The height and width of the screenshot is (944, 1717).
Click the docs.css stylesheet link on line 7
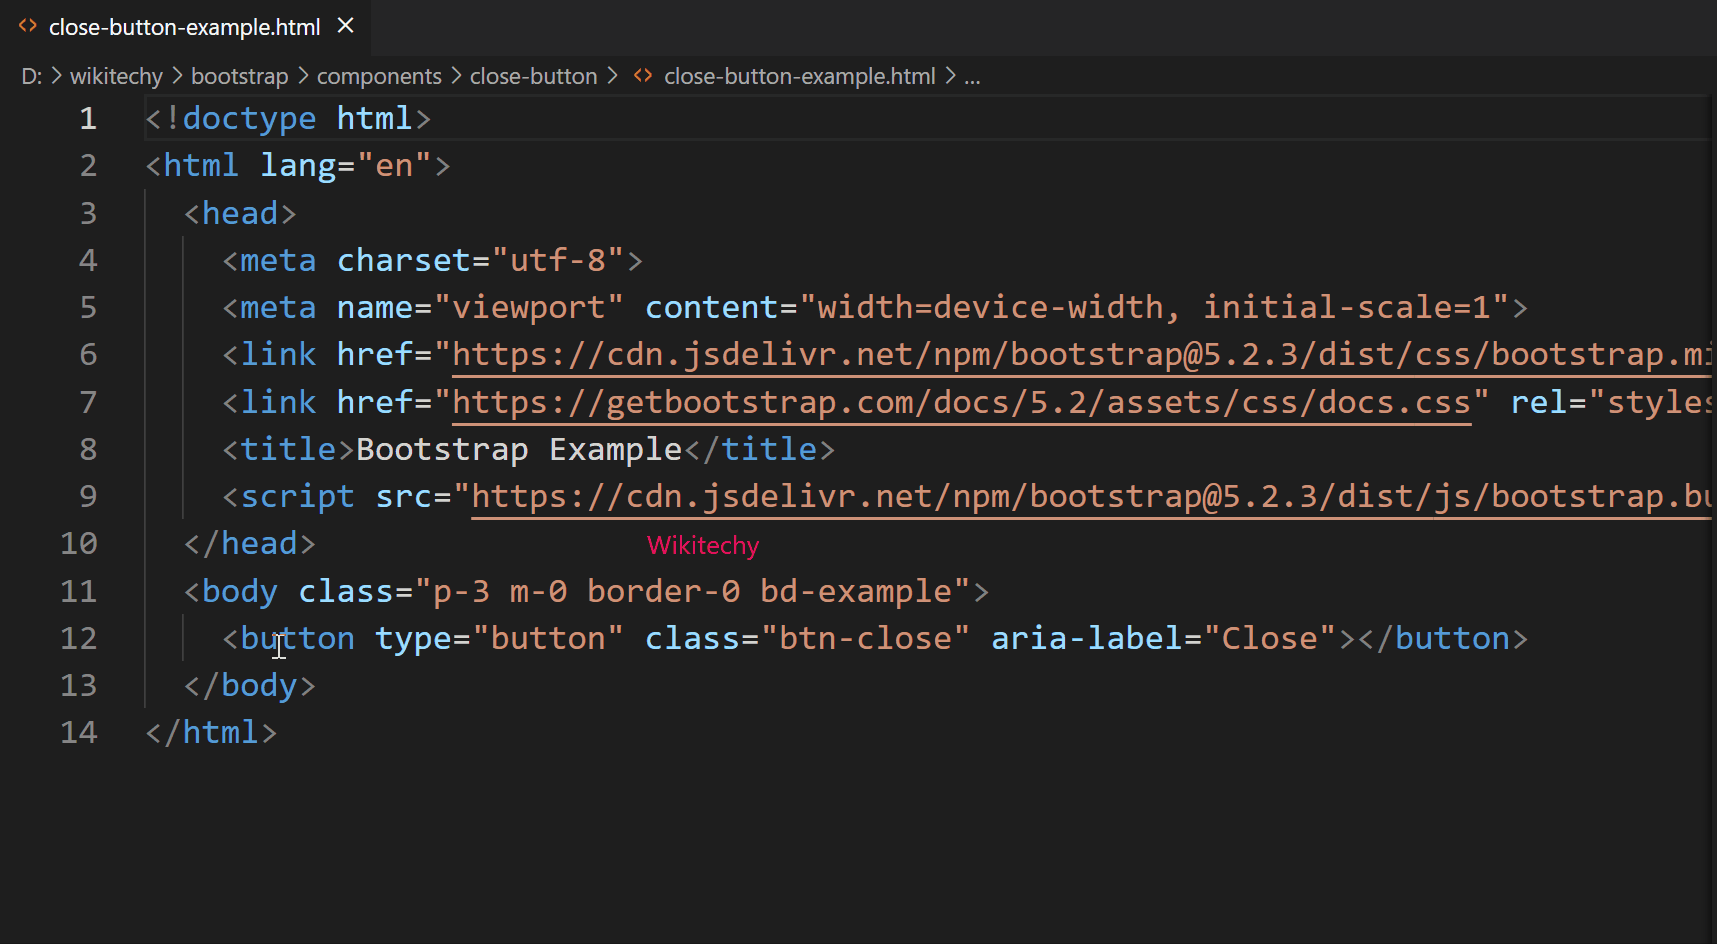[x=960, y=401]
